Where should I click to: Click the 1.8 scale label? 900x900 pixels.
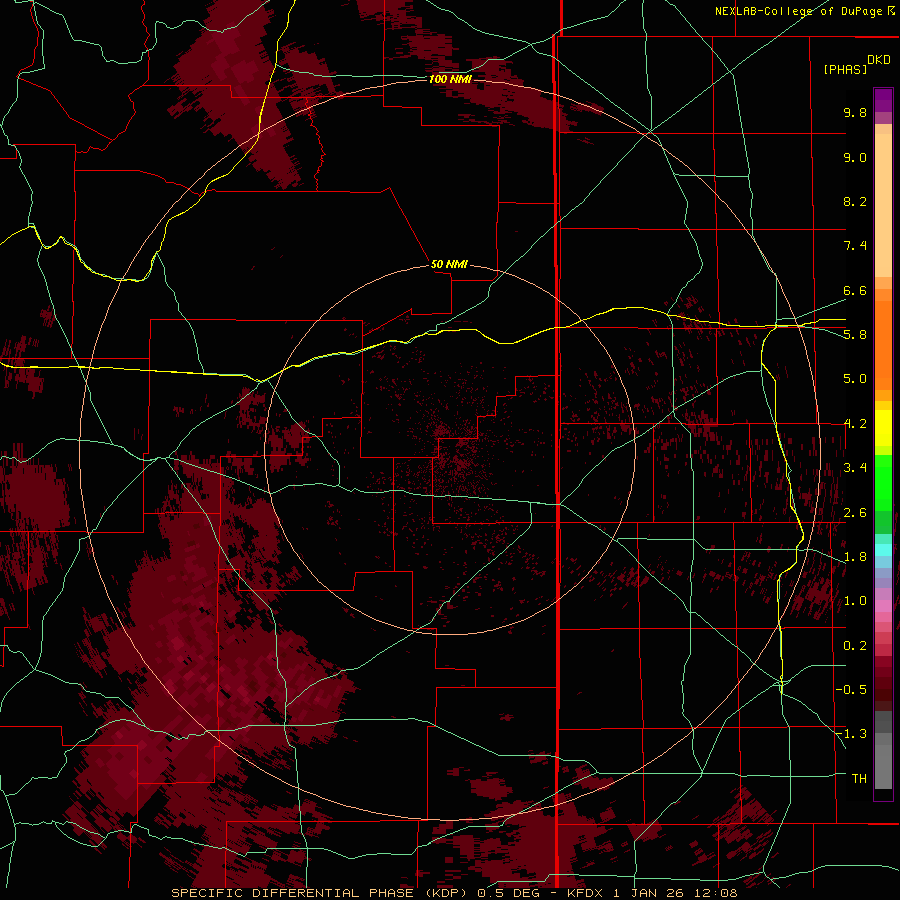point(855,557)
